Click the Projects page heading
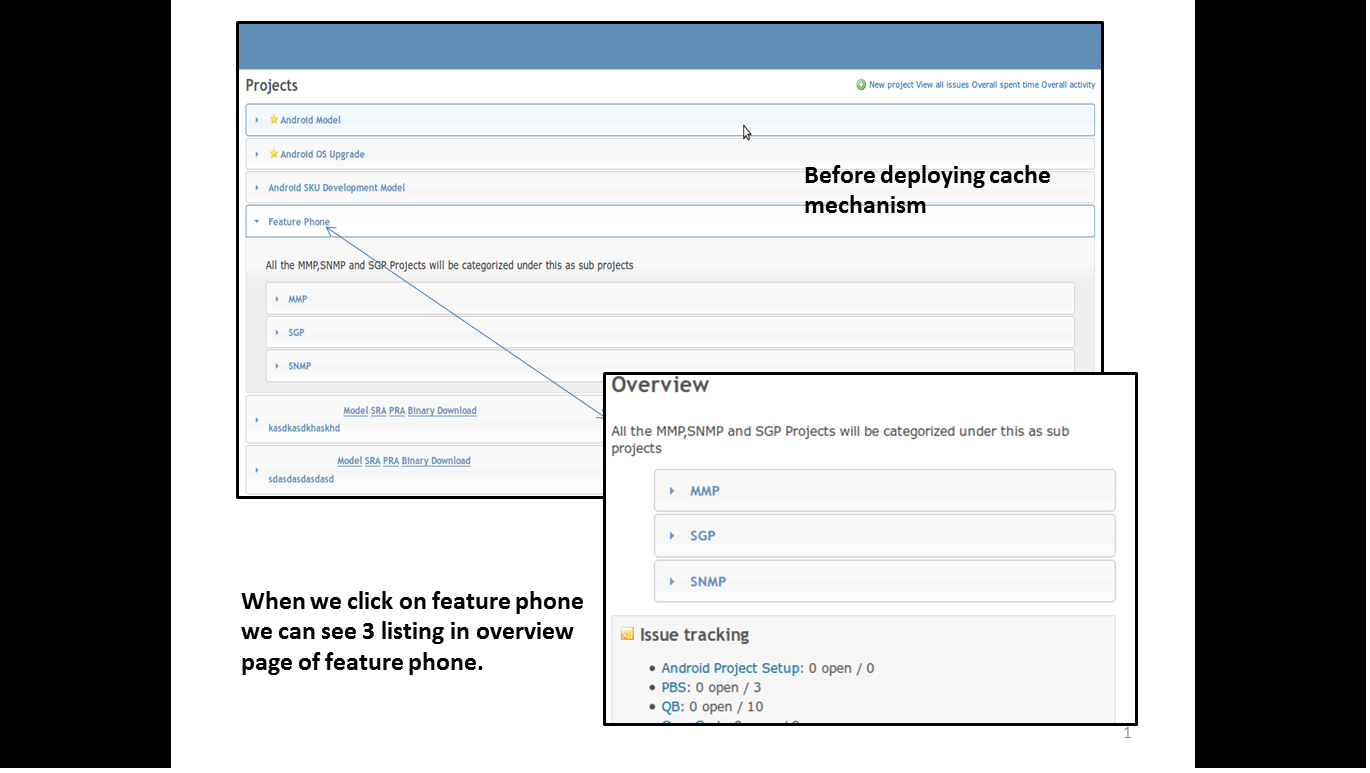Image resolution: width=1370 pixels, height=773 pixels. coord(272,86)
